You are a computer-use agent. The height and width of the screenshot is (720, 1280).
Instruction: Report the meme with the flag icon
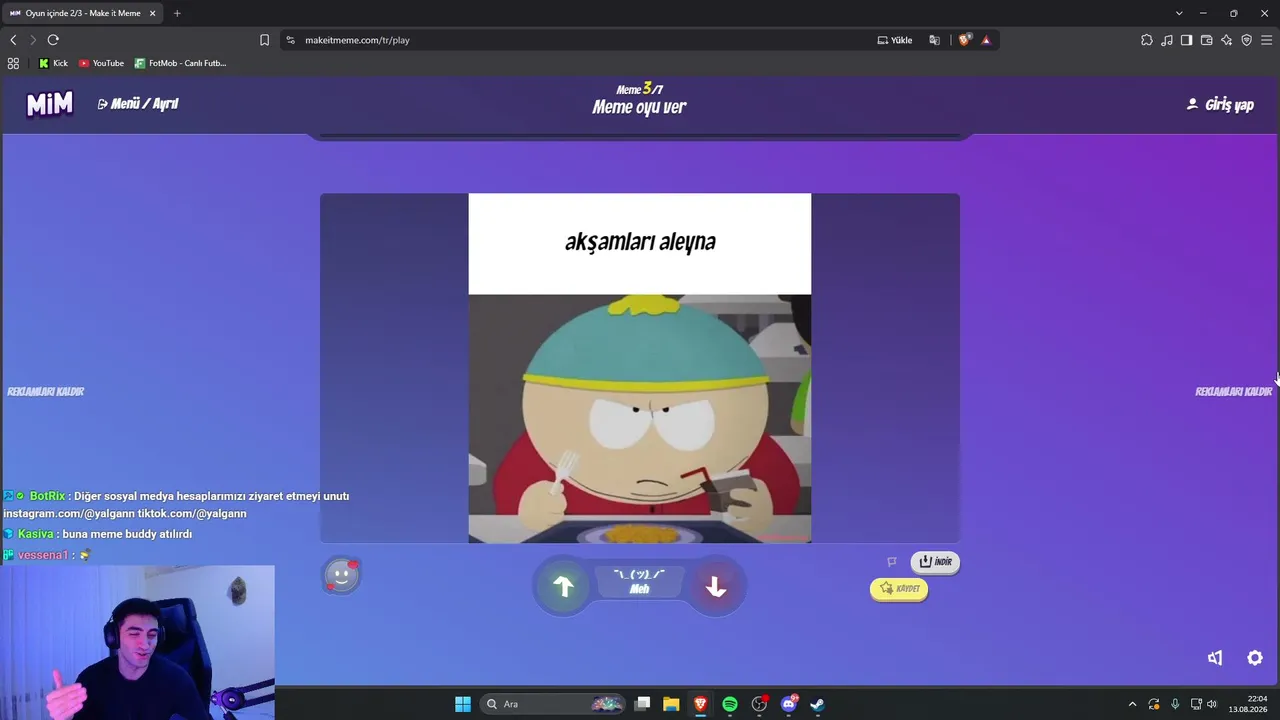pyautogui.click(x=892, y=562)
